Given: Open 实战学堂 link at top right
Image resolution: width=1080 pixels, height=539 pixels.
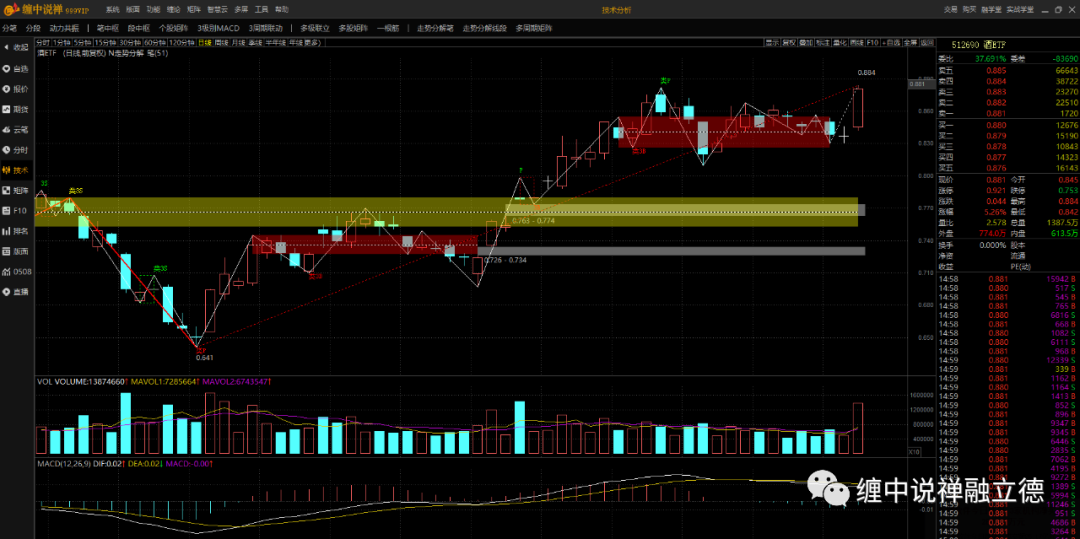Looking at the screenshot, I should tap(1020, 10).
